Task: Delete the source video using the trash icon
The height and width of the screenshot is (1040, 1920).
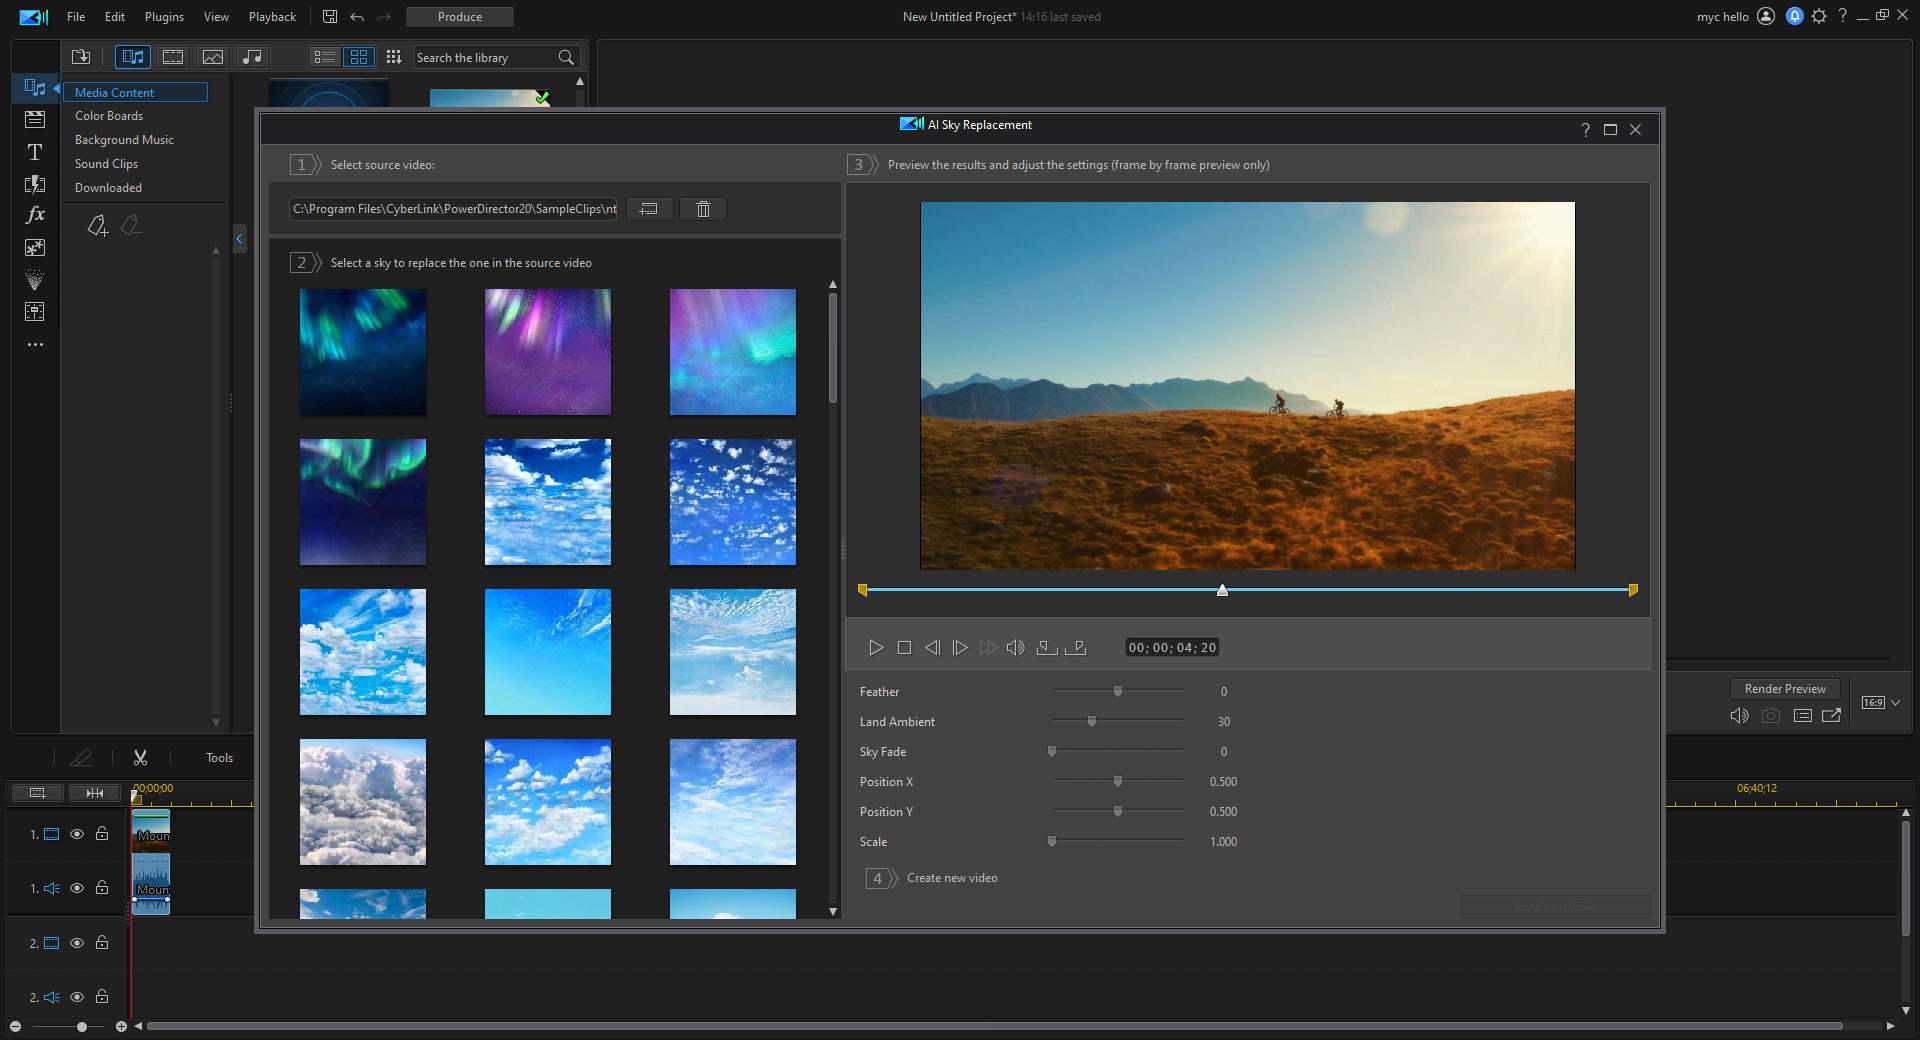Action: (x=702, y=209)
